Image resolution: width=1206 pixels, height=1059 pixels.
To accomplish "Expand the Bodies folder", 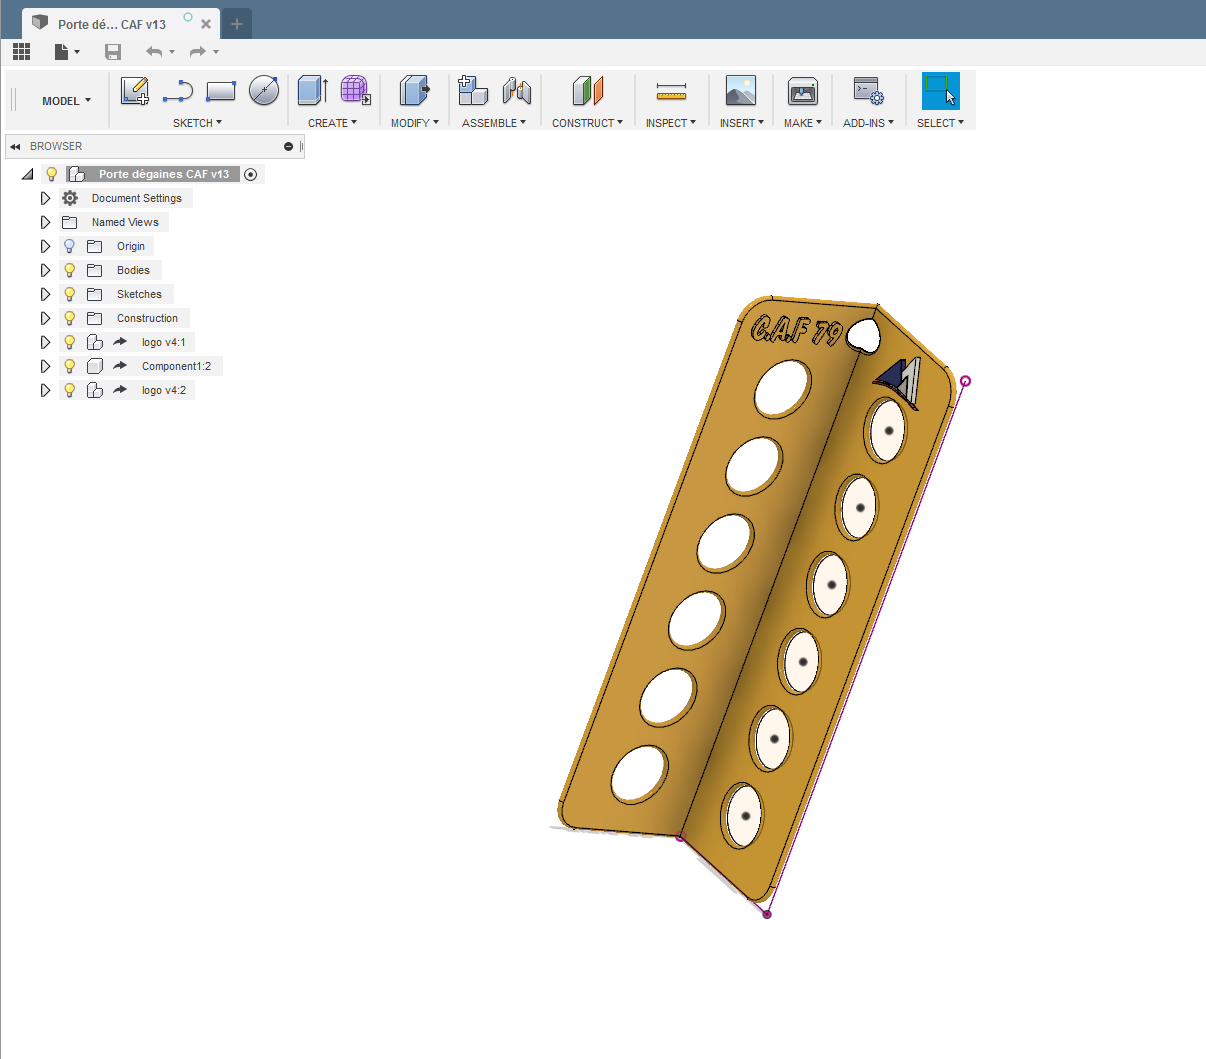I will pos(45,270).
